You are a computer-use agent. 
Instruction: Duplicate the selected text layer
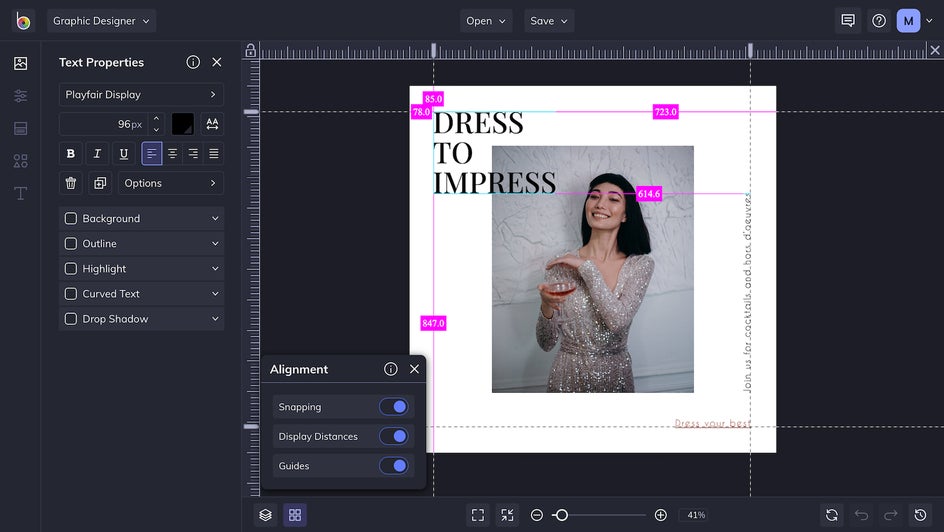99,183
